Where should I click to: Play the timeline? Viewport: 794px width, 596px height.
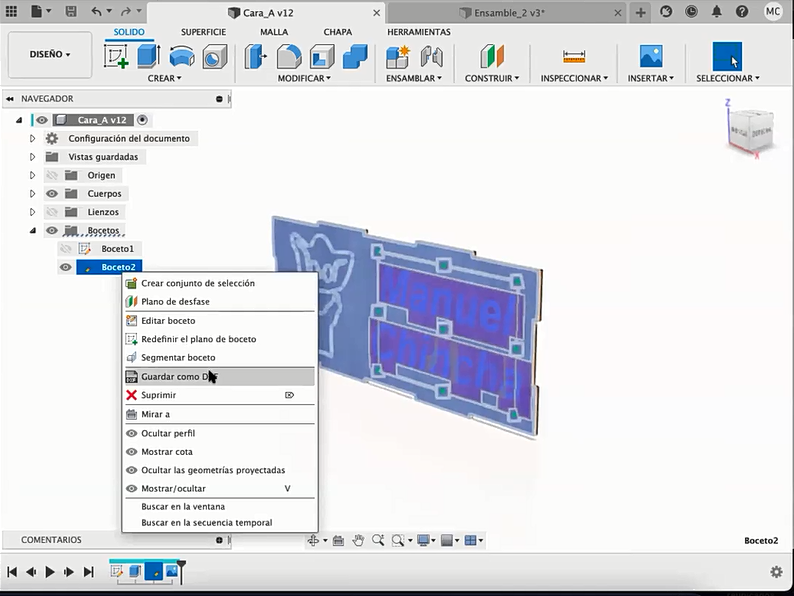coord(50,572)
